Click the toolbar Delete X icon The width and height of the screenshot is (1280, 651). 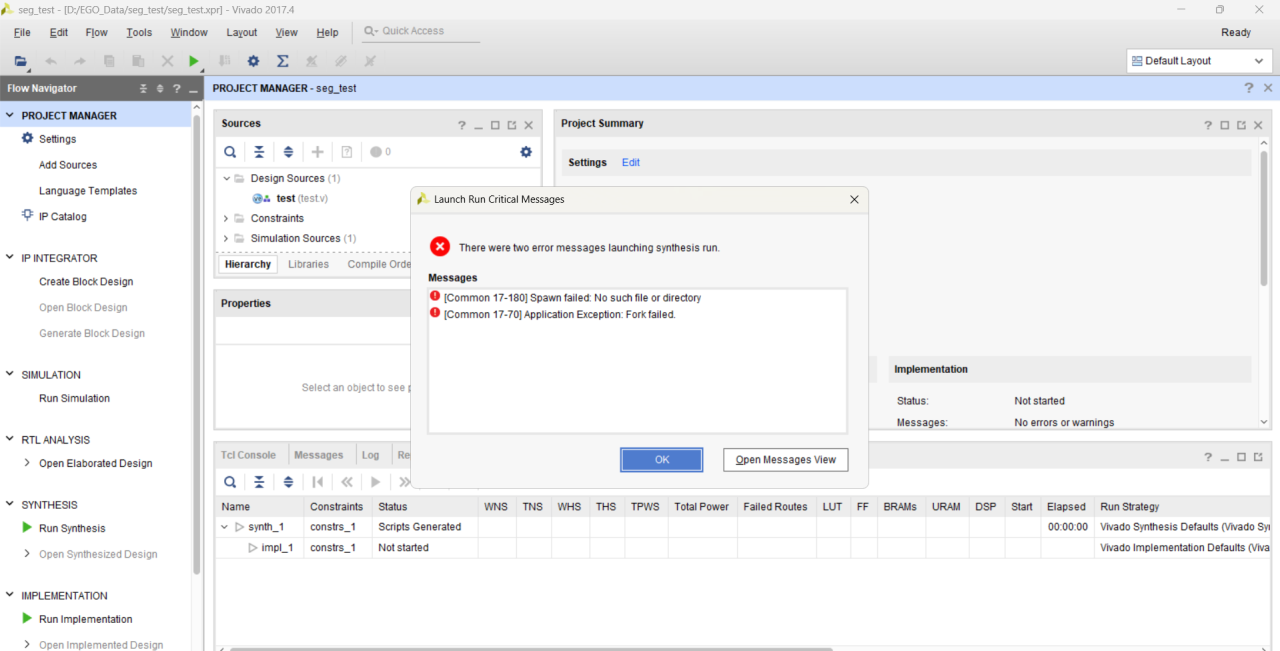(x=167, y=61)
